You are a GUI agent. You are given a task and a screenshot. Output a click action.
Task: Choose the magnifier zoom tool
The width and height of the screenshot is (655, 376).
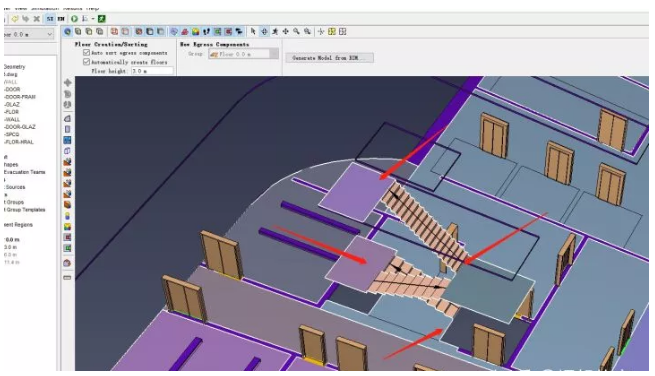(297, 32)
